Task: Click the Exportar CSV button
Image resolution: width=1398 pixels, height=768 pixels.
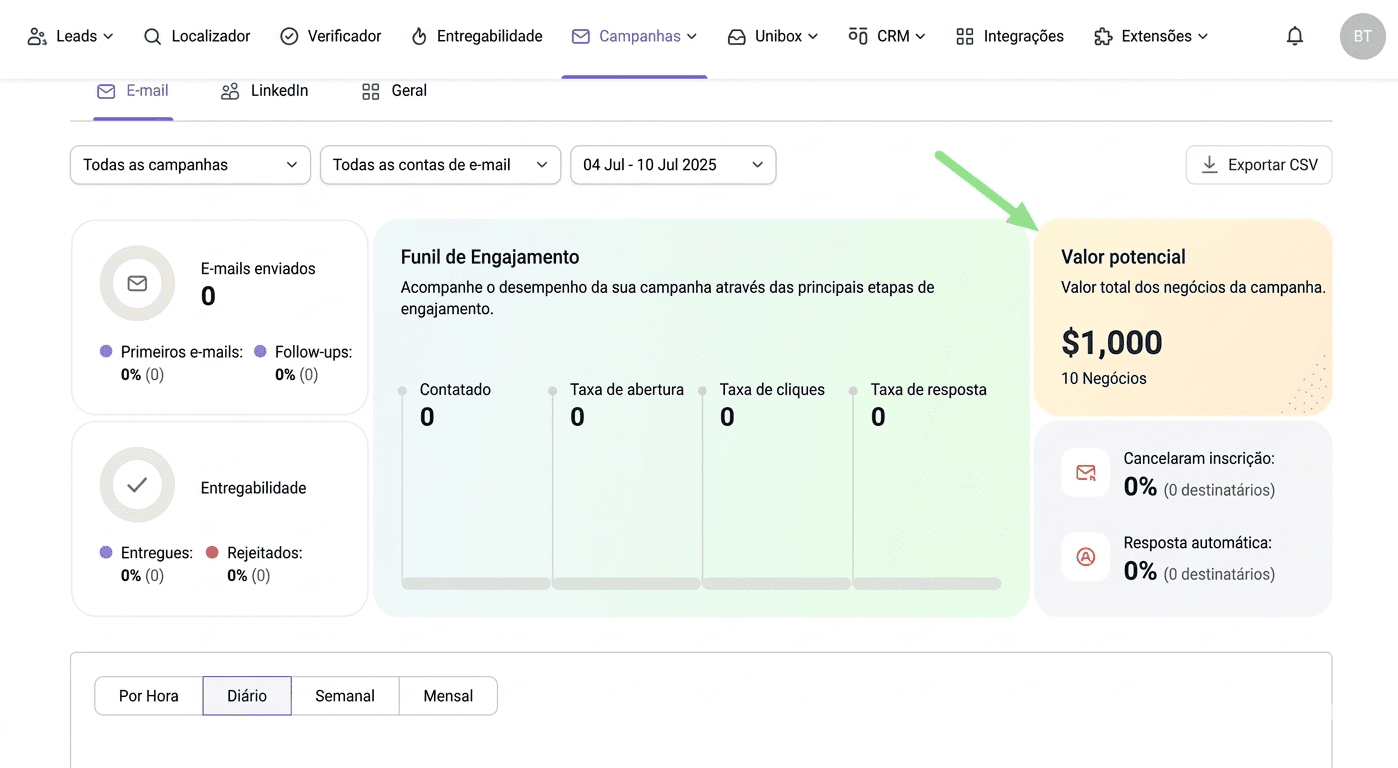Action: (x=1258, y=165)
